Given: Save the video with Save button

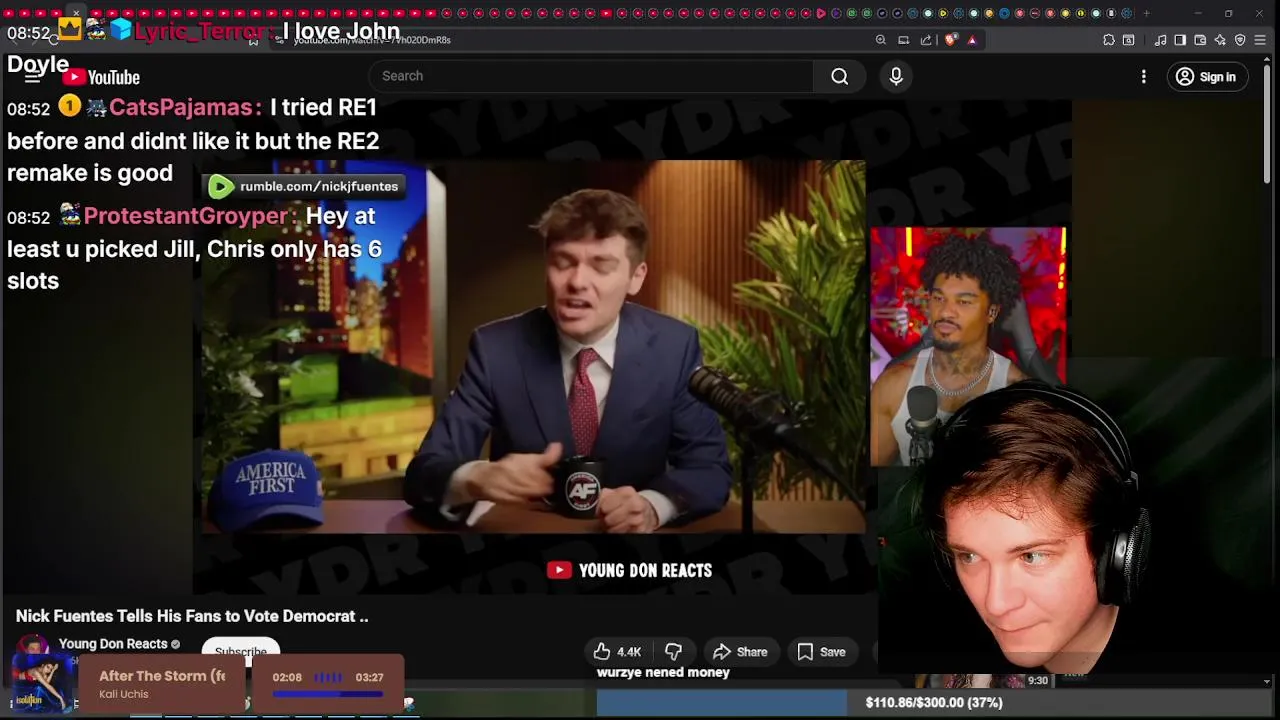Looking at the screenshot, I should pos(822,652).
